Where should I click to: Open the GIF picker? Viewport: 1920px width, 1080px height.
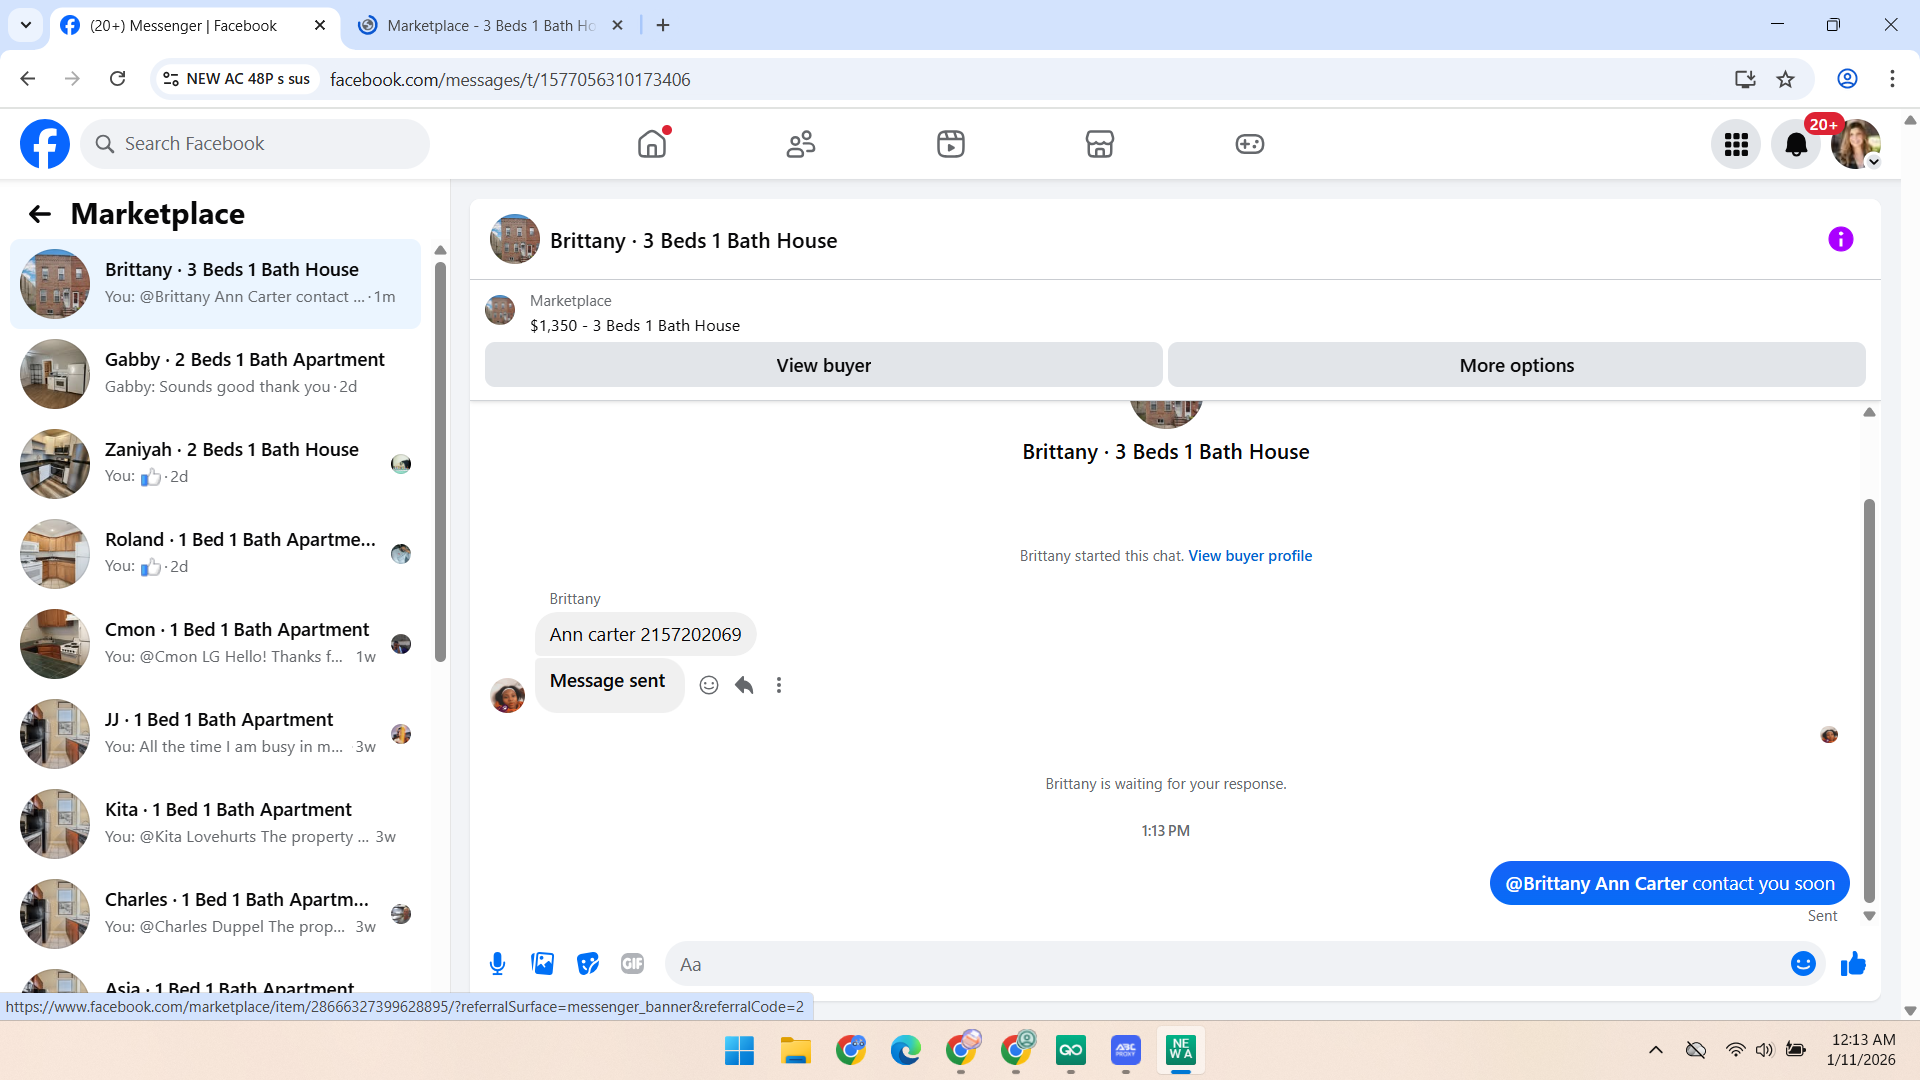(632, 964)
